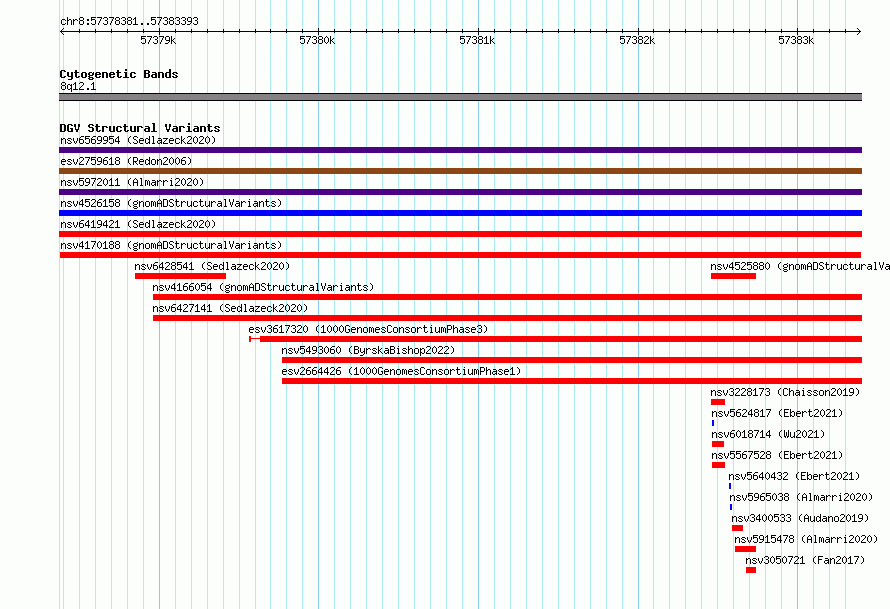This screenshot has width=890, height=609.
Task: Open nsv5915478 (Almarri2020) label
Action: click(x=806, y=539)
